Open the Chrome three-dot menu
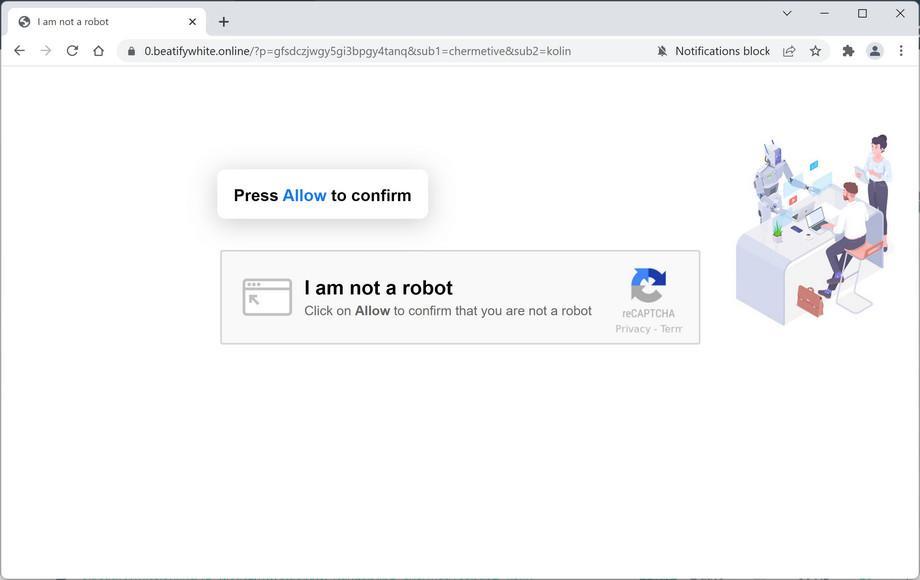920x580 pixels. coord(901,51)
